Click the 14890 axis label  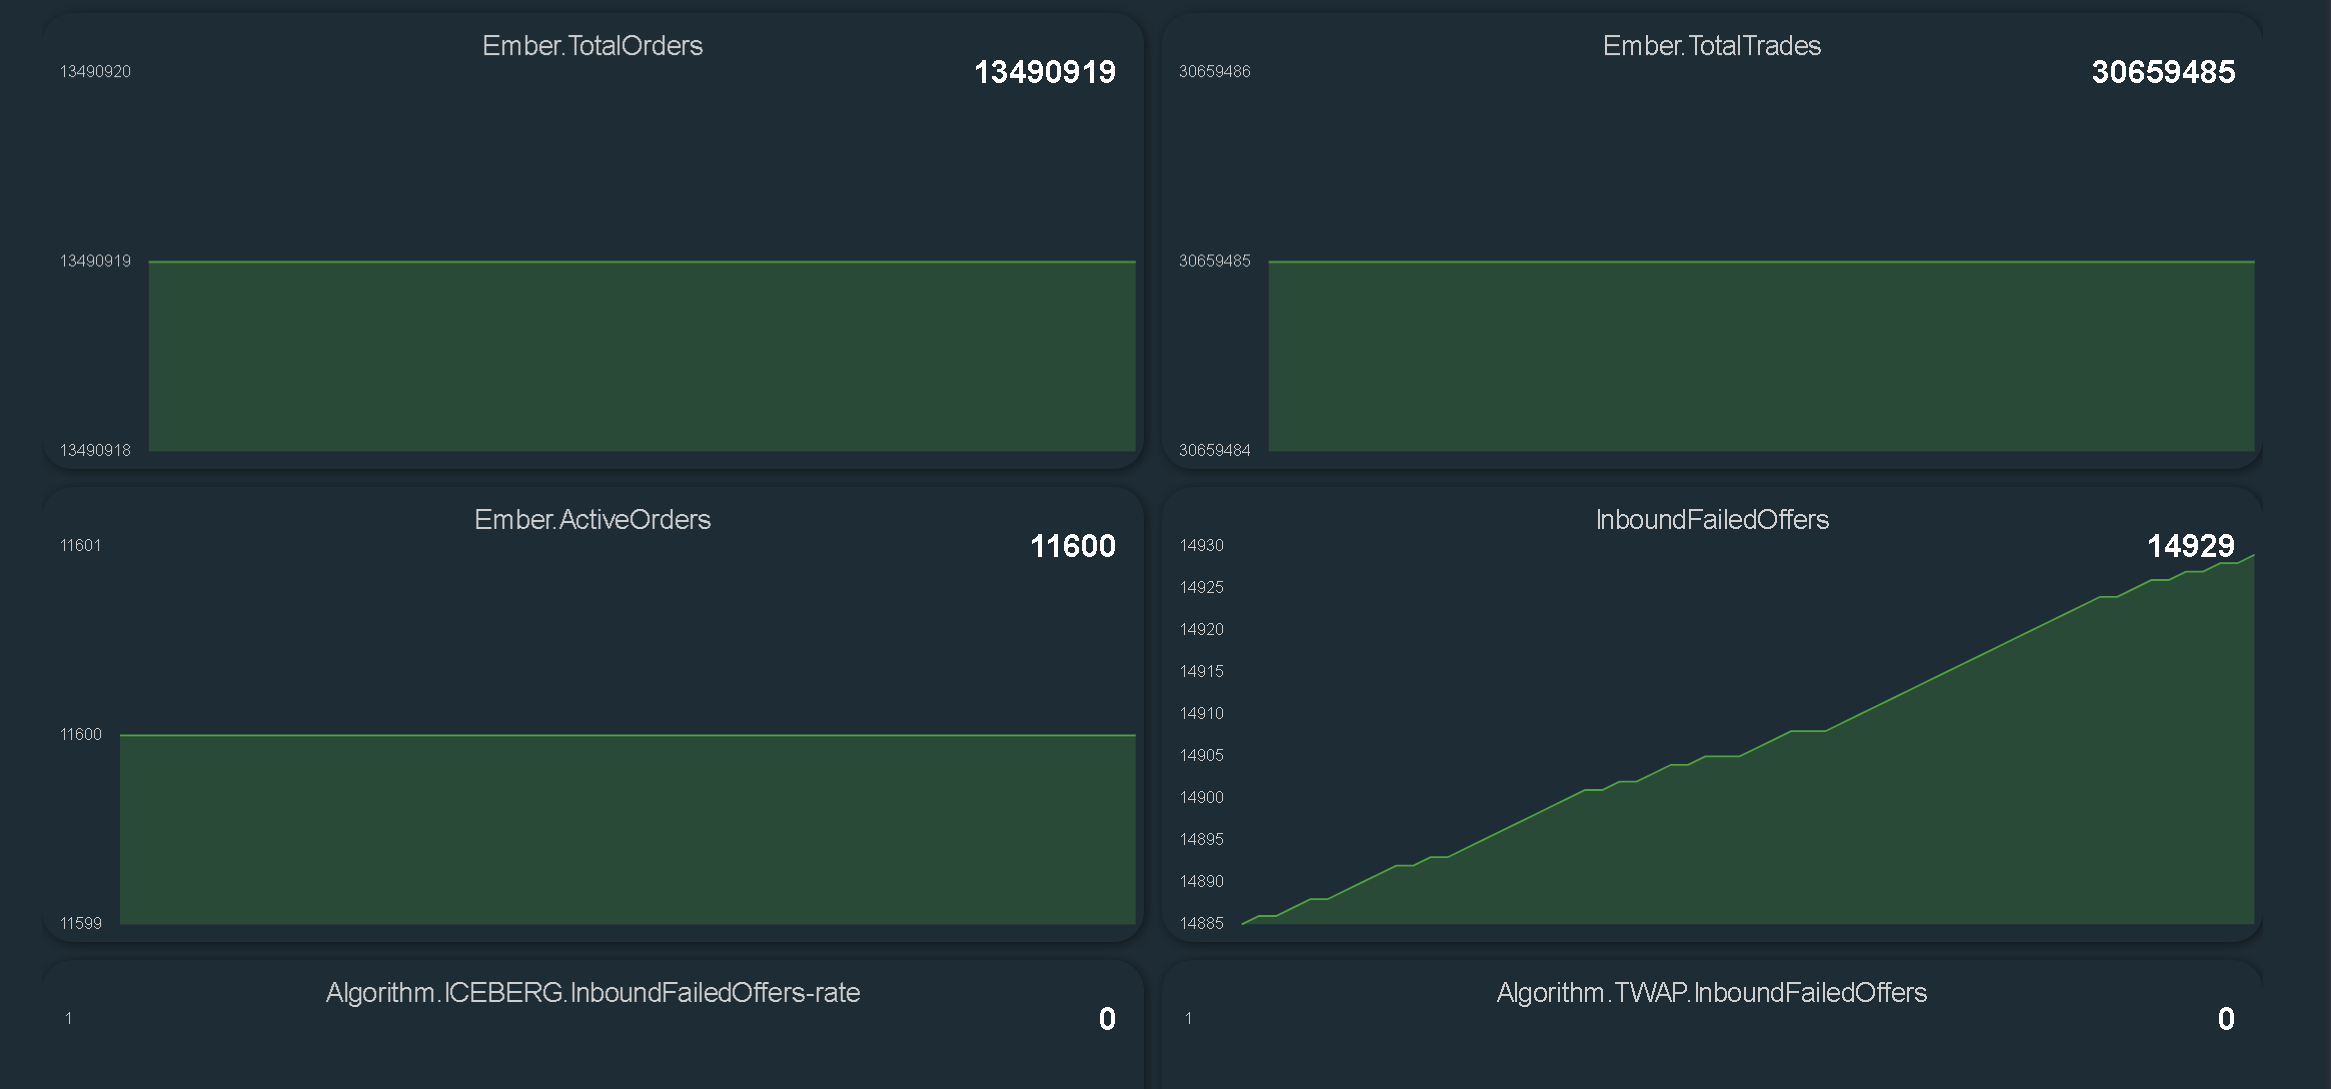tap(1201, 882)
